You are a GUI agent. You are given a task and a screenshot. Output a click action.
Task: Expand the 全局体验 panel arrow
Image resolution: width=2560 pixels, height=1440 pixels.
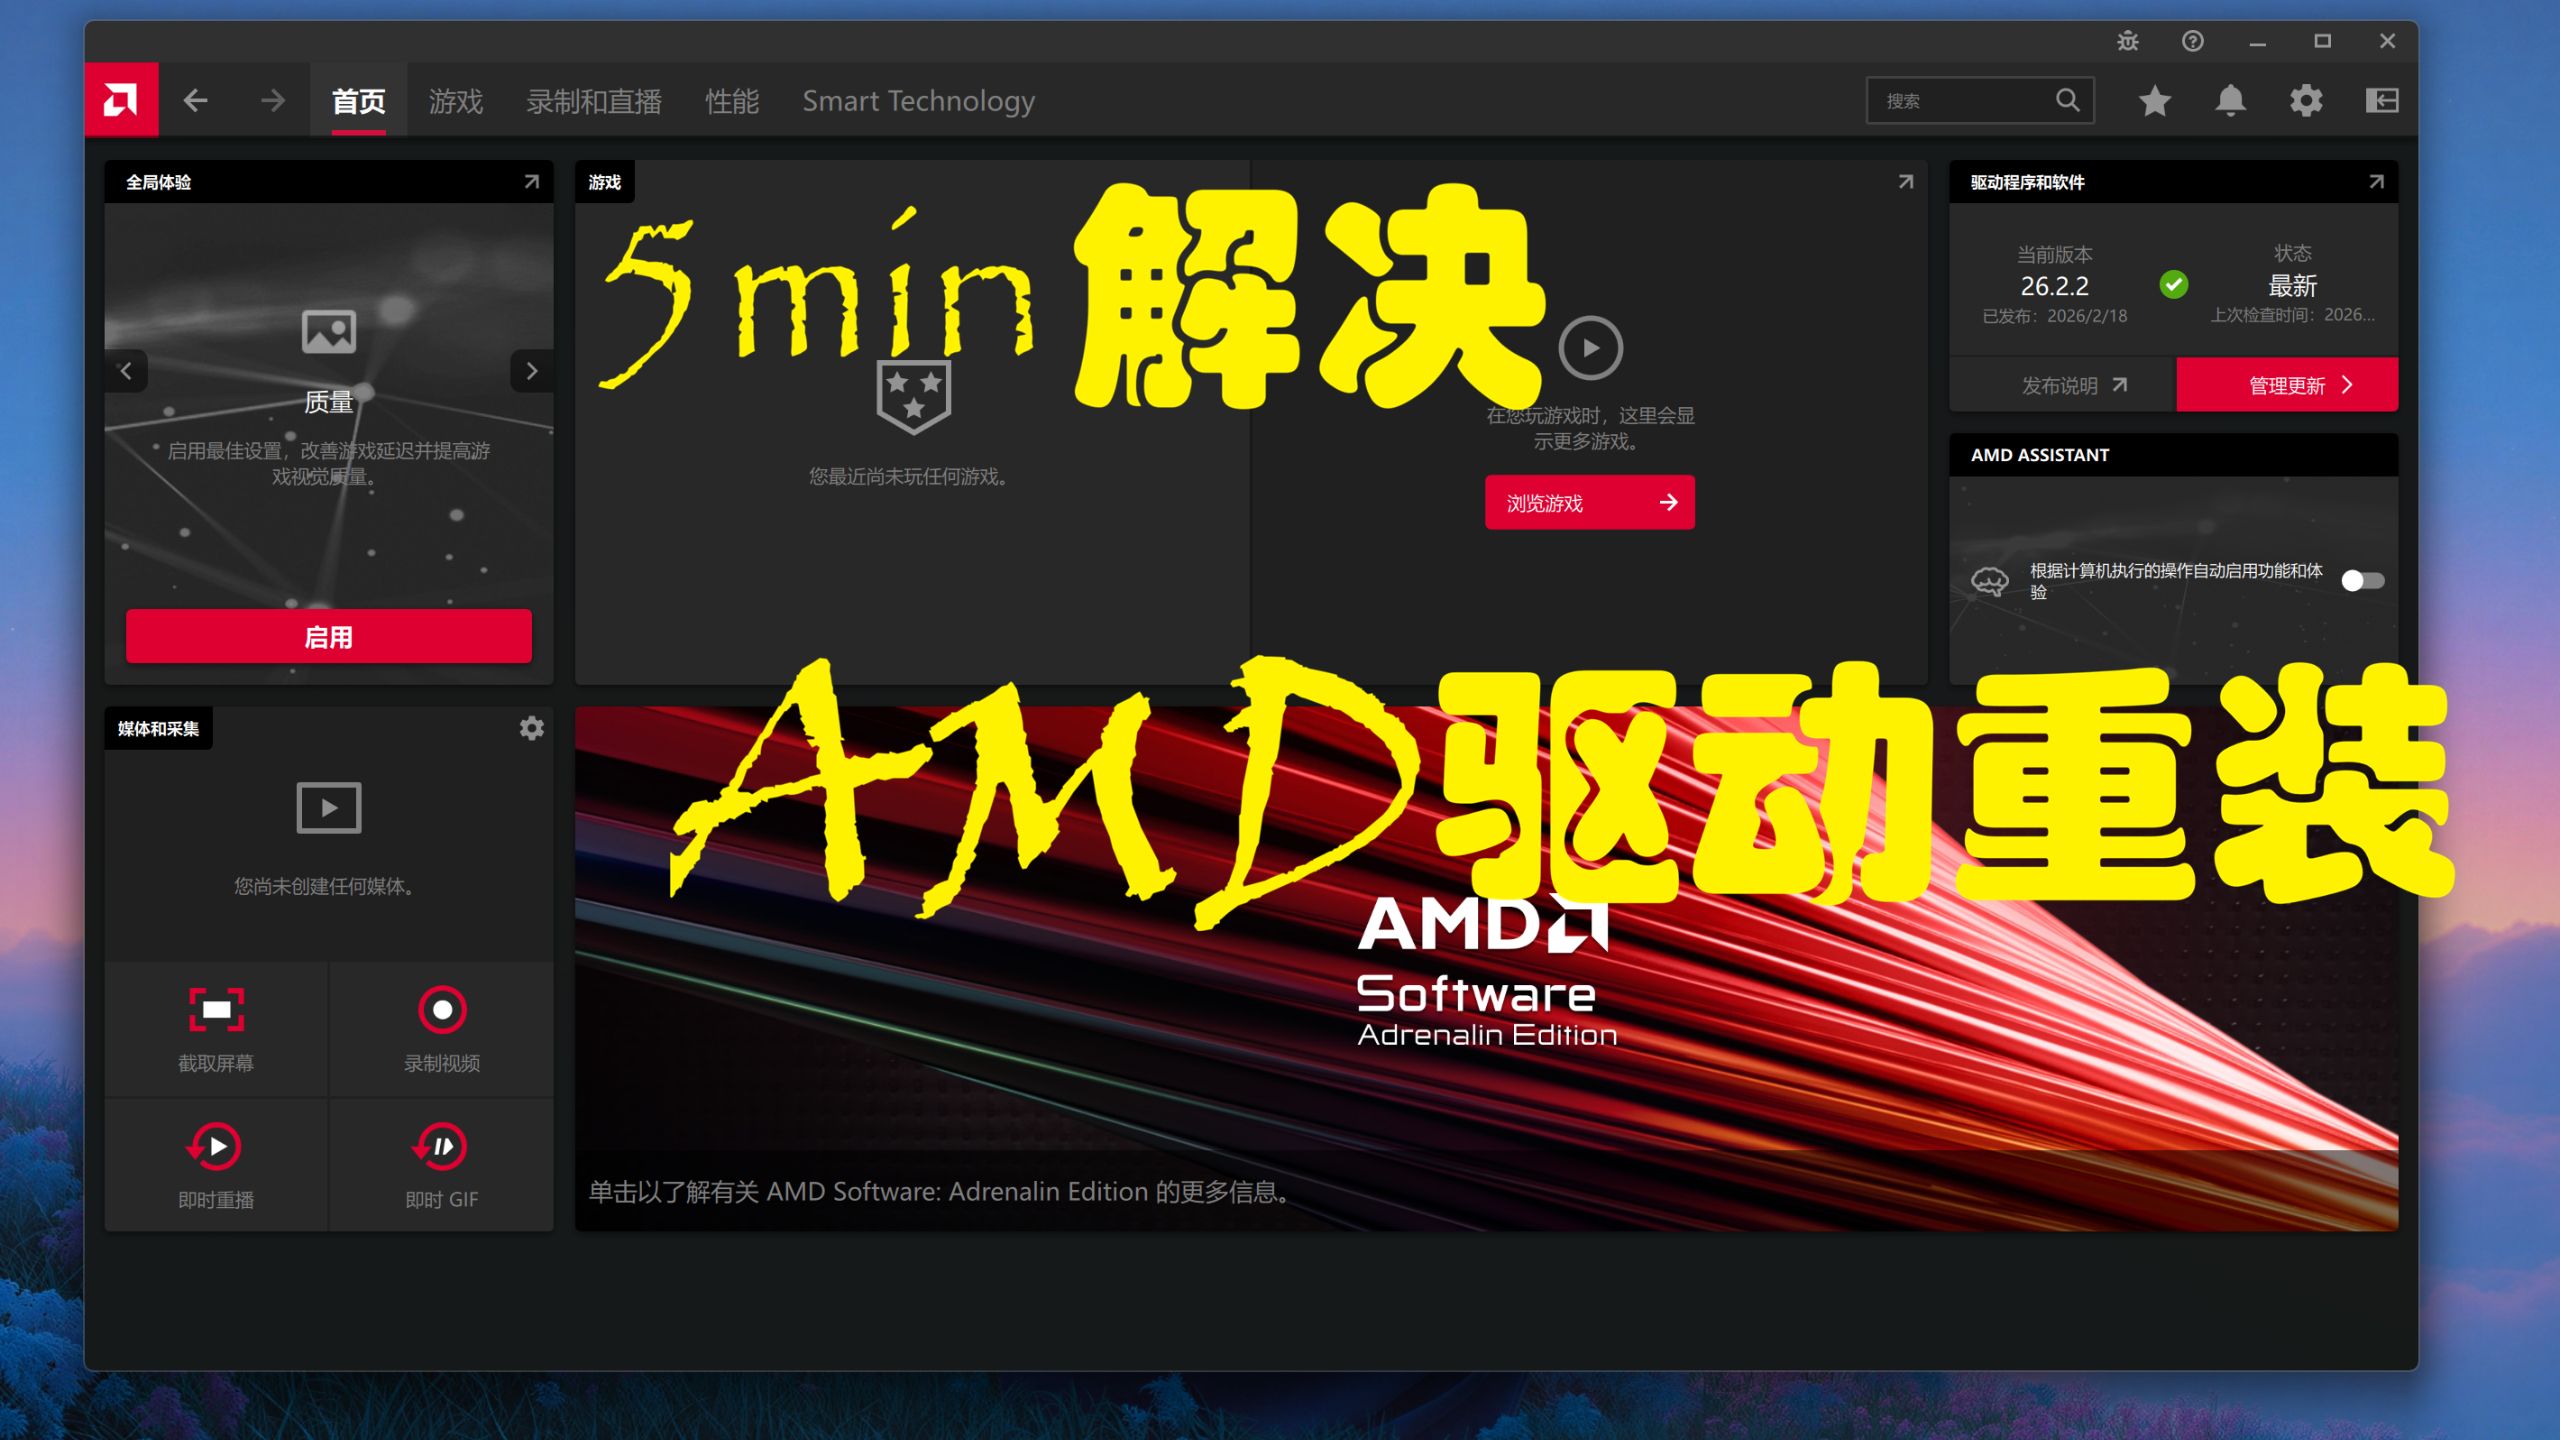[x=531, y=182]
